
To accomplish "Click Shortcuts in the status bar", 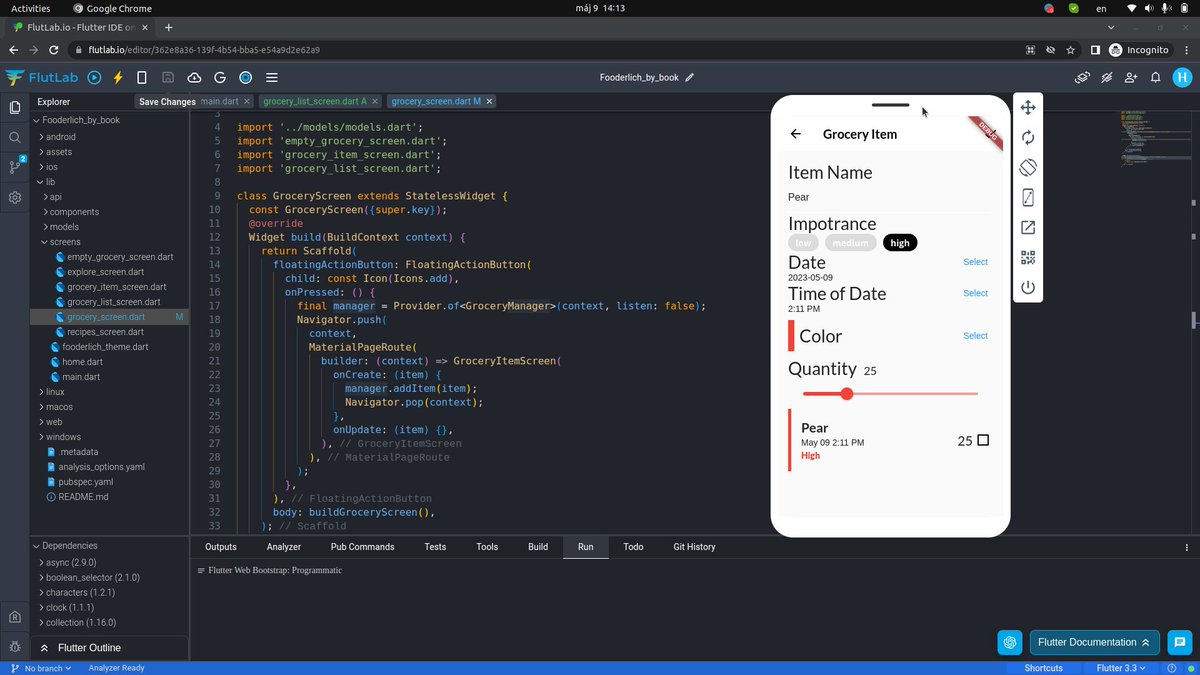I will (x=1043, y=668).
